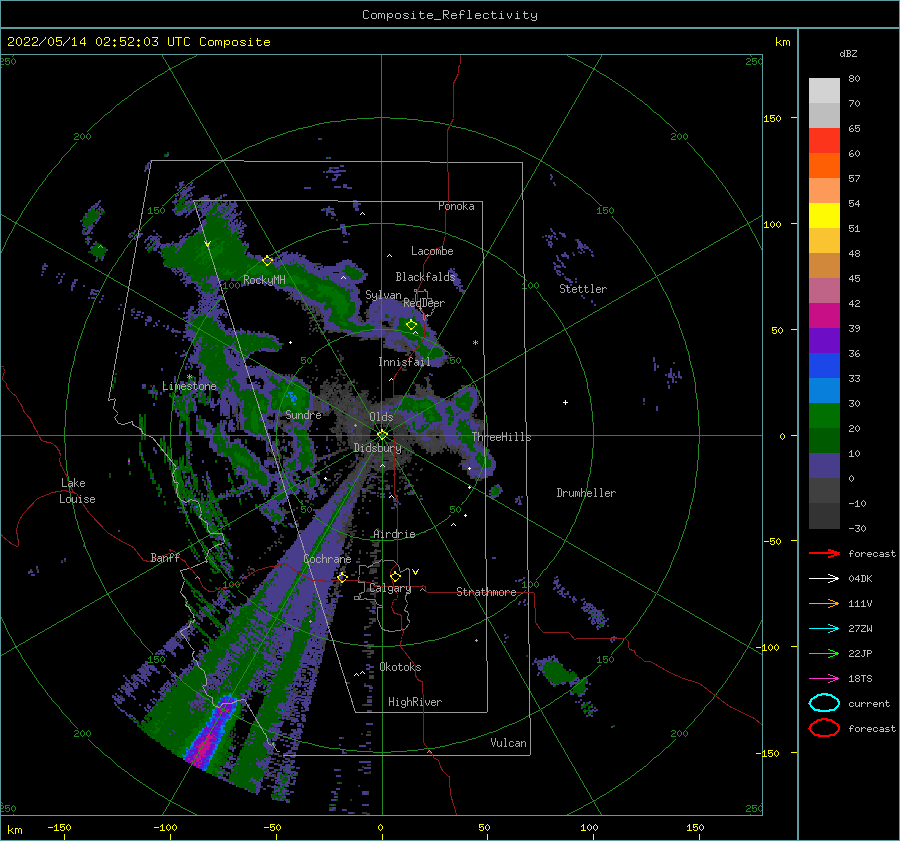Click the Strathmore label

(x=486, y=592)
